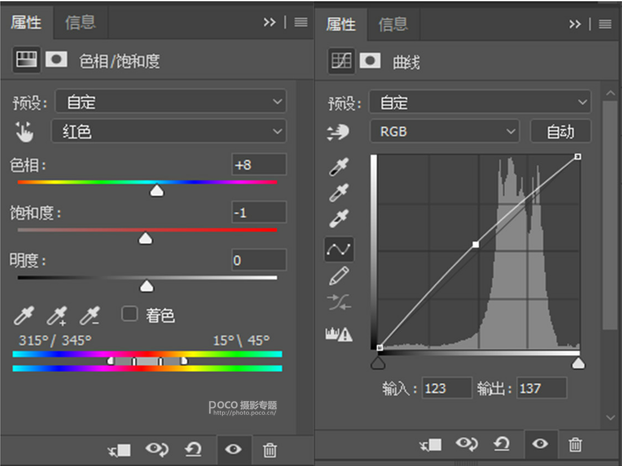Click the Curves panel scroll-up arrow

(610, 93)
